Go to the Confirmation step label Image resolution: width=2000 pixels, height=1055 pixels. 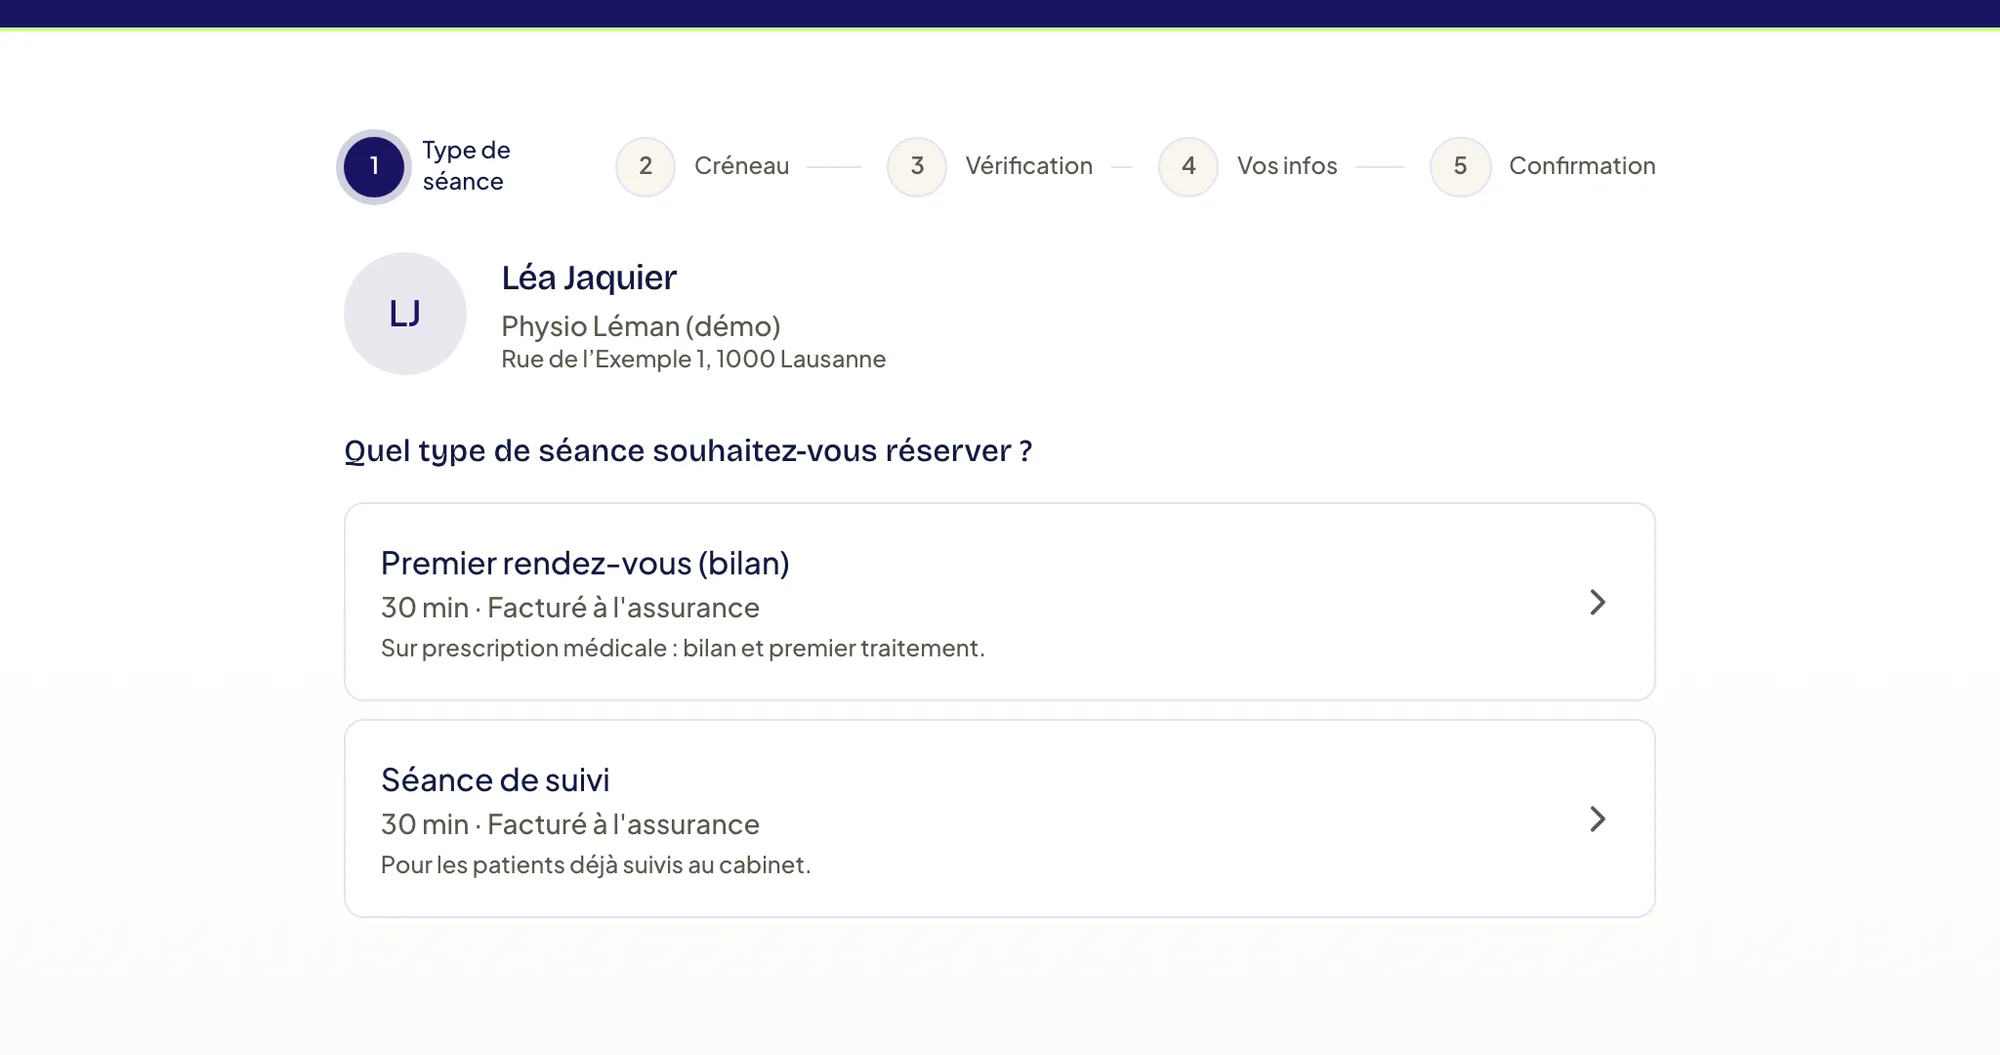coord(1582,166)
